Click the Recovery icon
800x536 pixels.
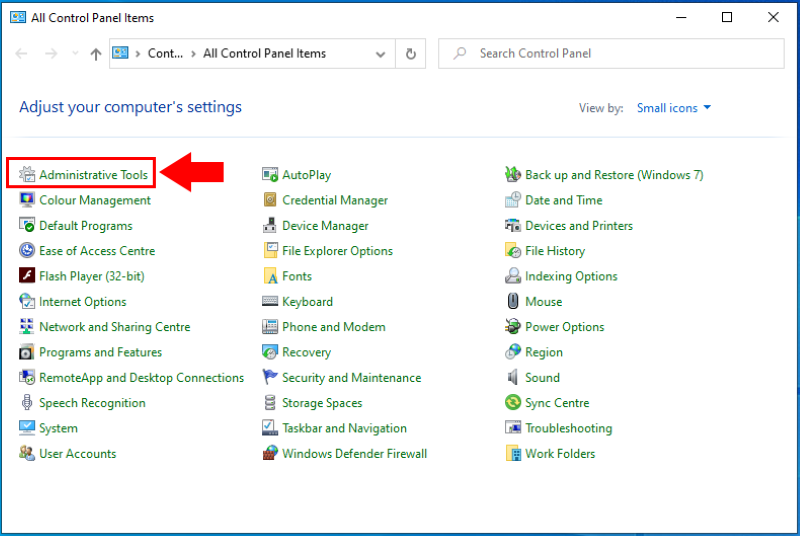click(x=270, y=352)
